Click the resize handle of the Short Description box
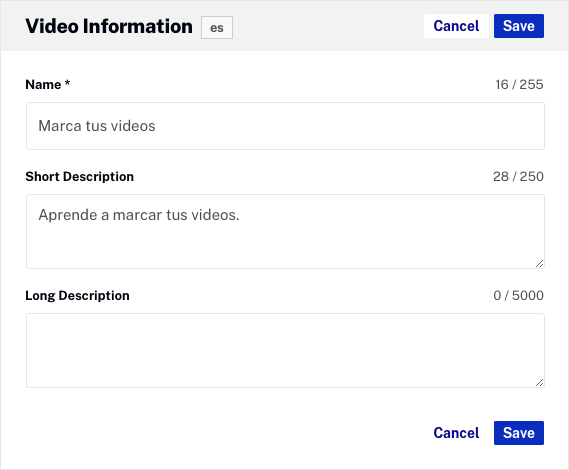This screenshot has height=470, width=569. pos(540,264)
